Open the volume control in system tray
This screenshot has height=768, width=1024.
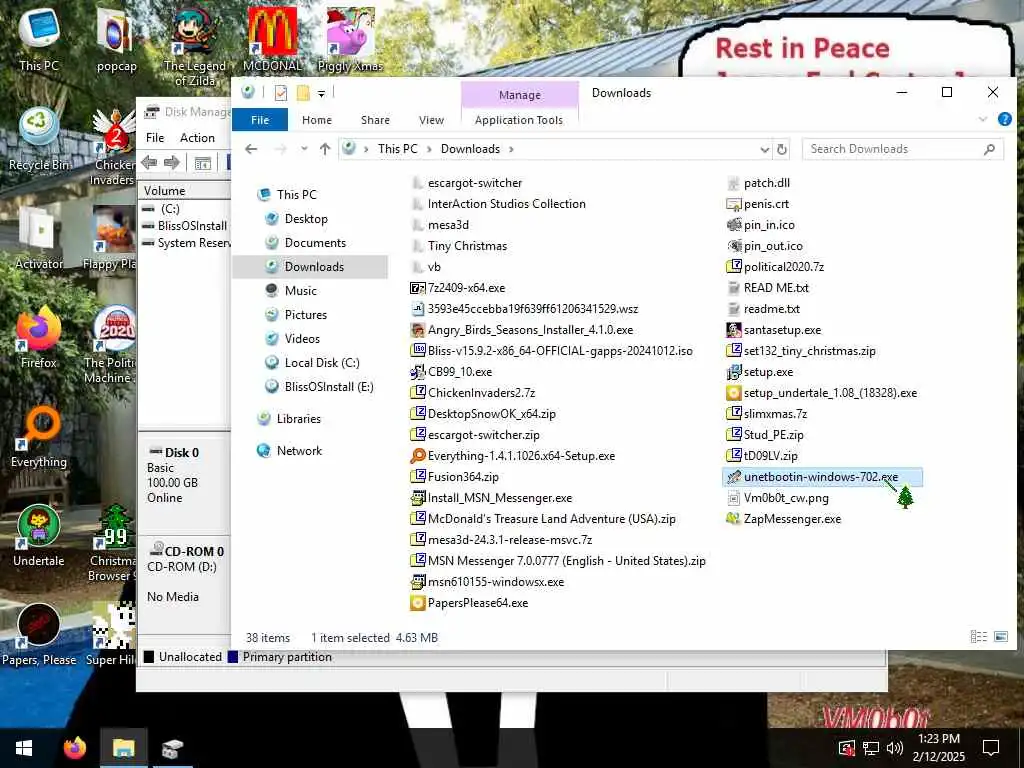895,748
